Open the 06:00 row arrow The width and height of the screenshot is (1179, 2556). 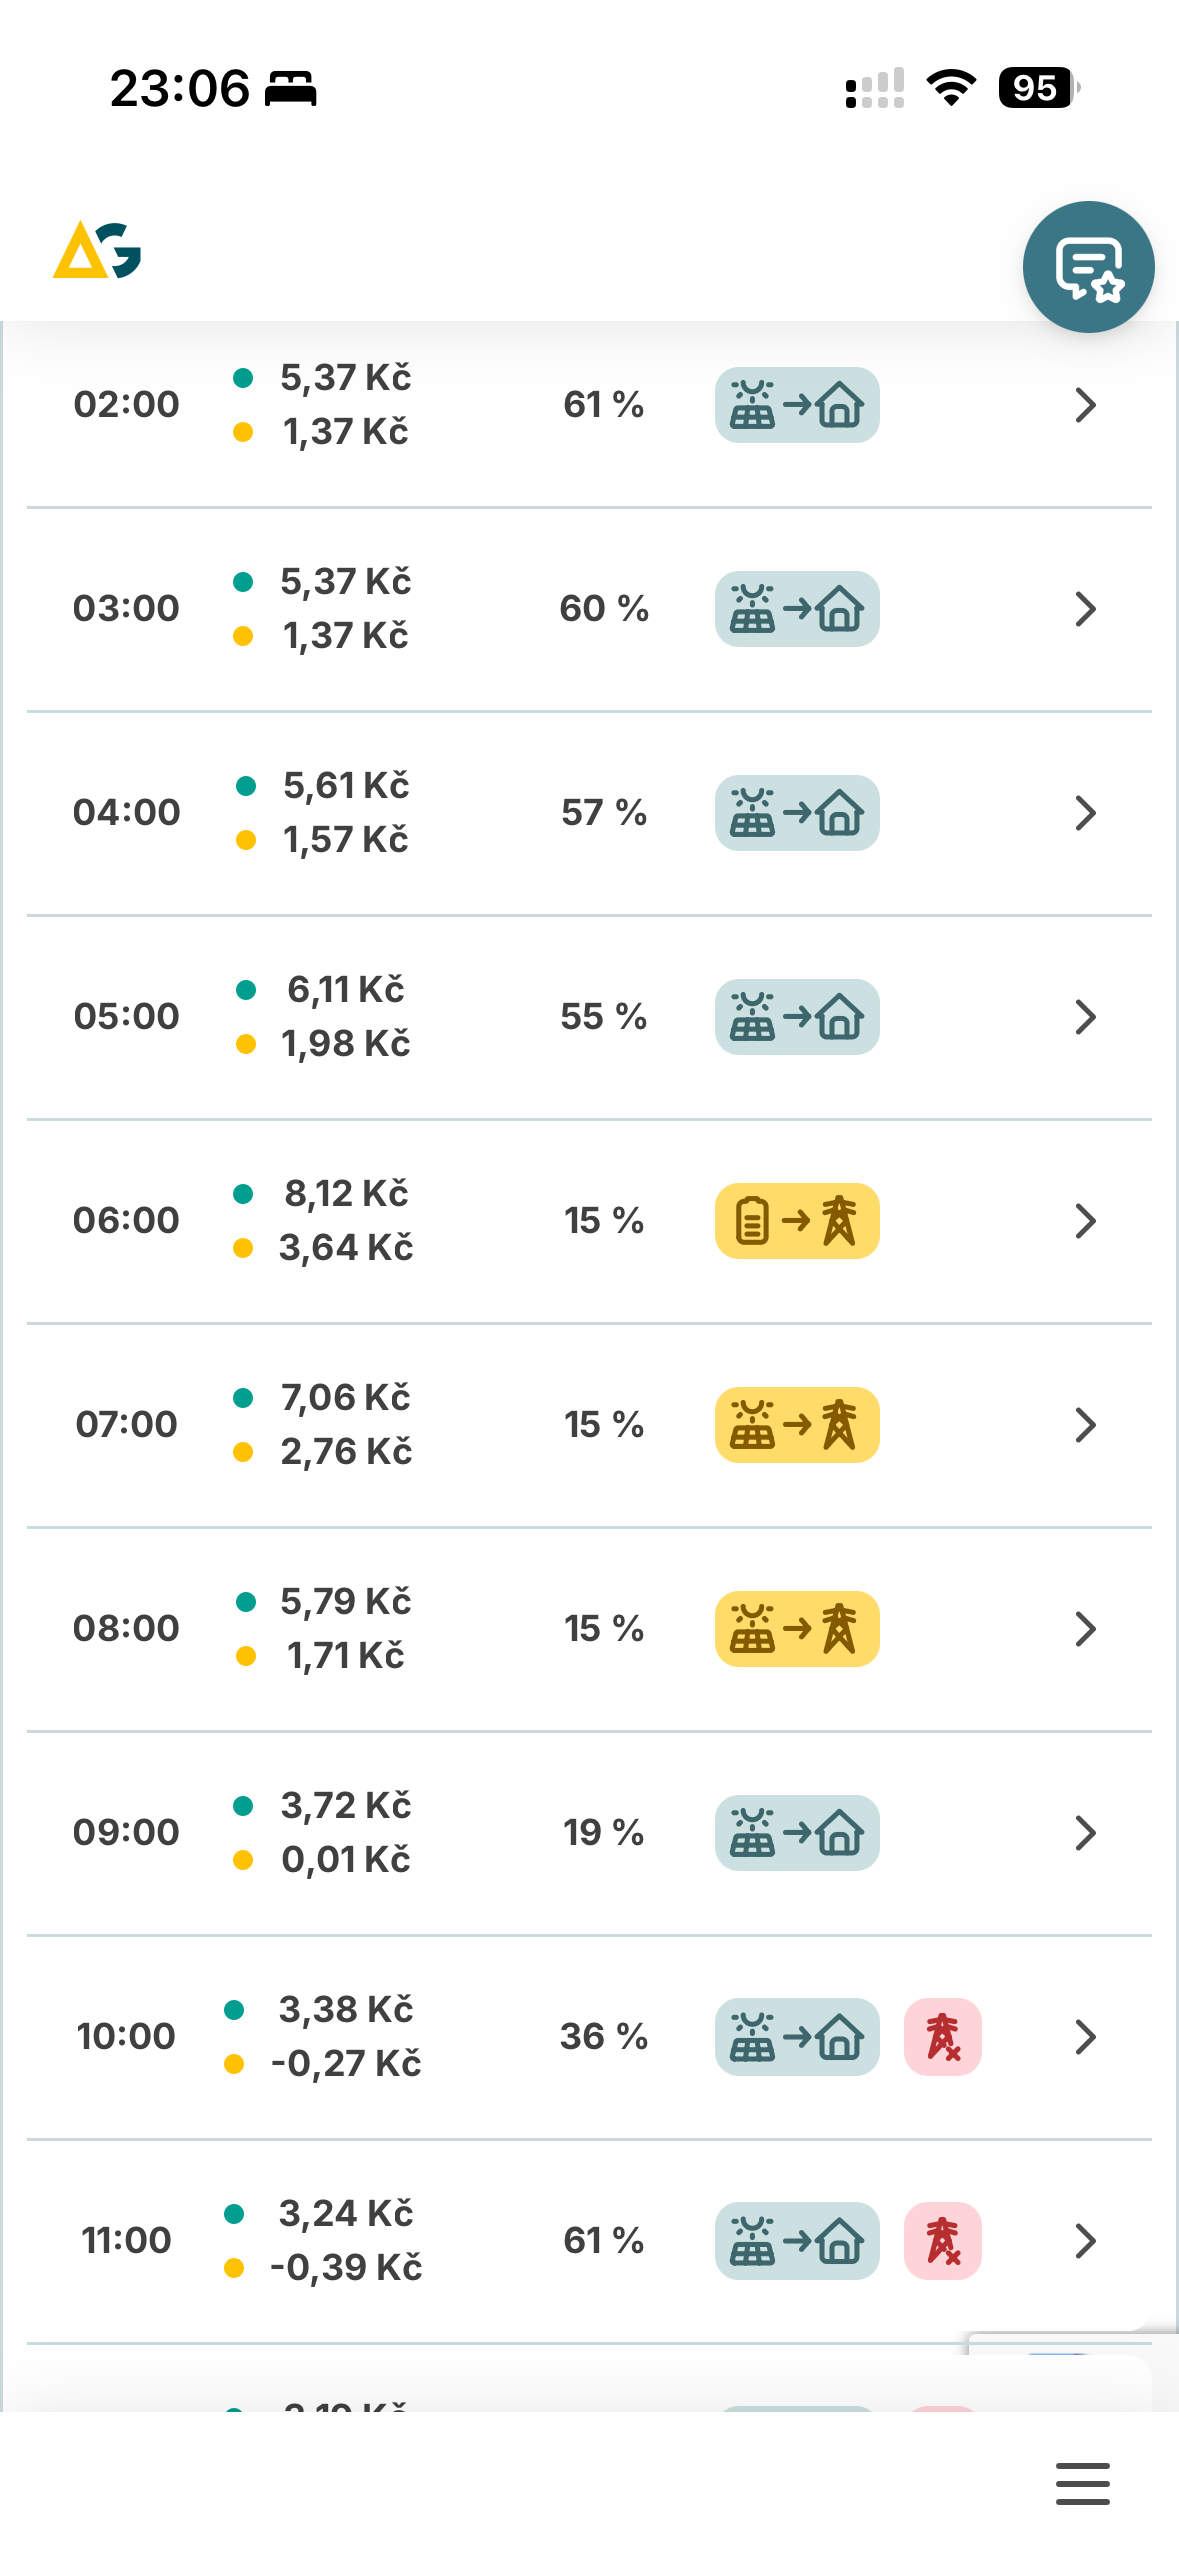[1085, 1221]
